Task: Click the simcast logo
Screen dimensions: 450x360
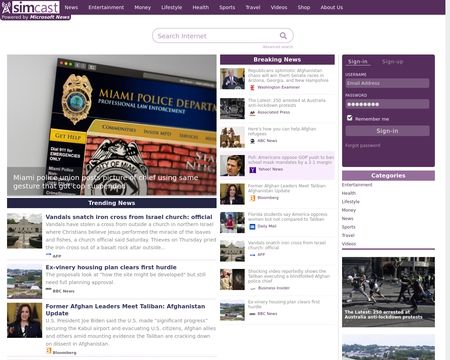Action: click(31, 7)
